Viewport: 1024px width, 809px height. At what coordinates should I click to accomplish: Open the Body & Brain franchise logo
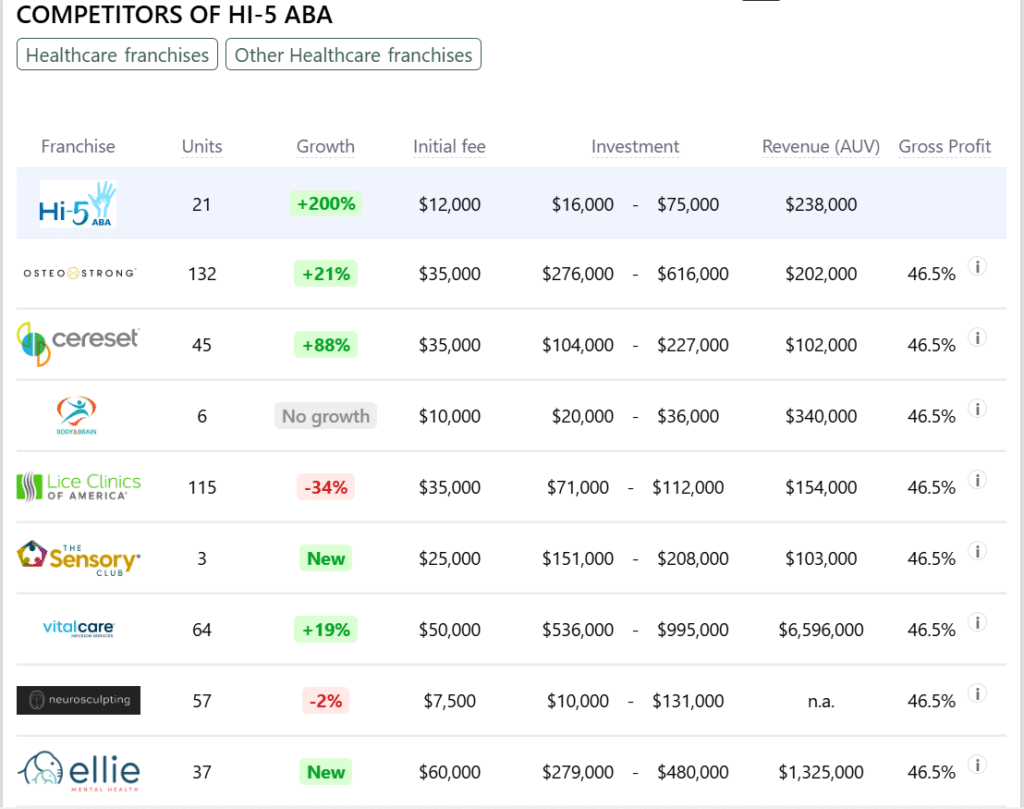pos(76,415)
